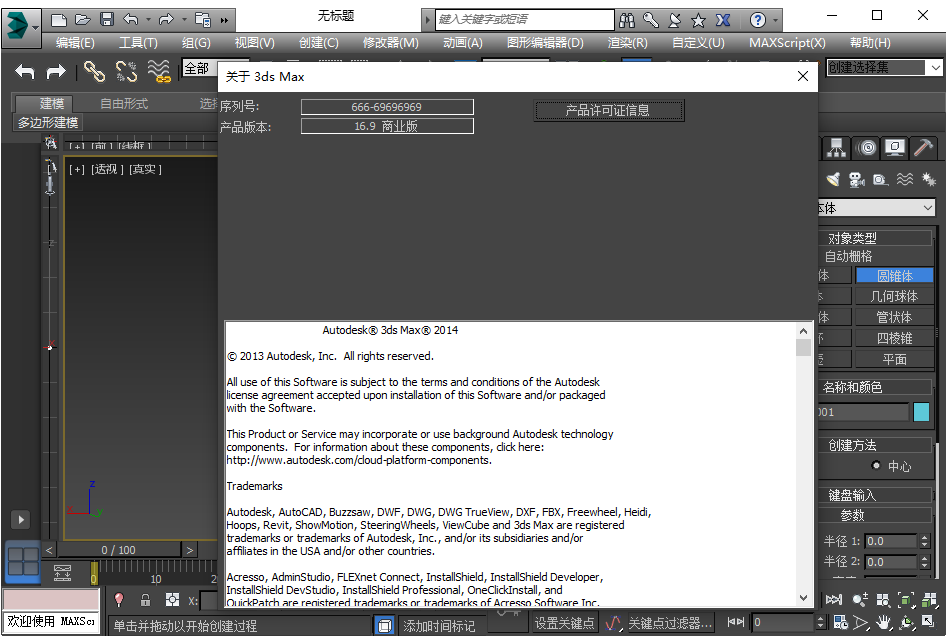Open the Display command panel tab
Image resolution: width=947 pixels, height=637 pixels.
894,148
